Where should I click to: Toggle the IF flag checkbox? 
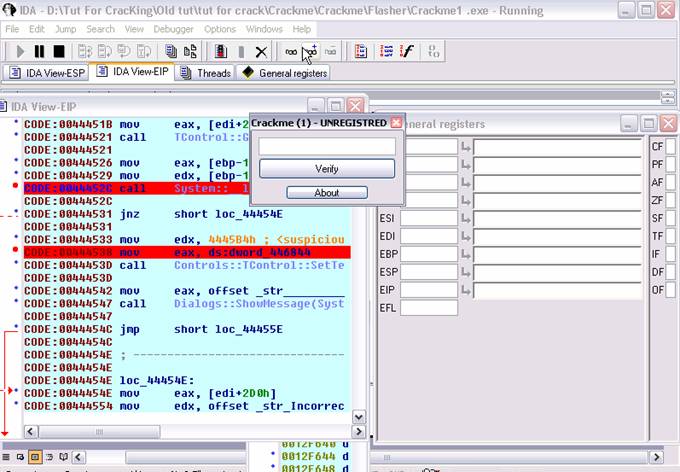pos(671,254)
